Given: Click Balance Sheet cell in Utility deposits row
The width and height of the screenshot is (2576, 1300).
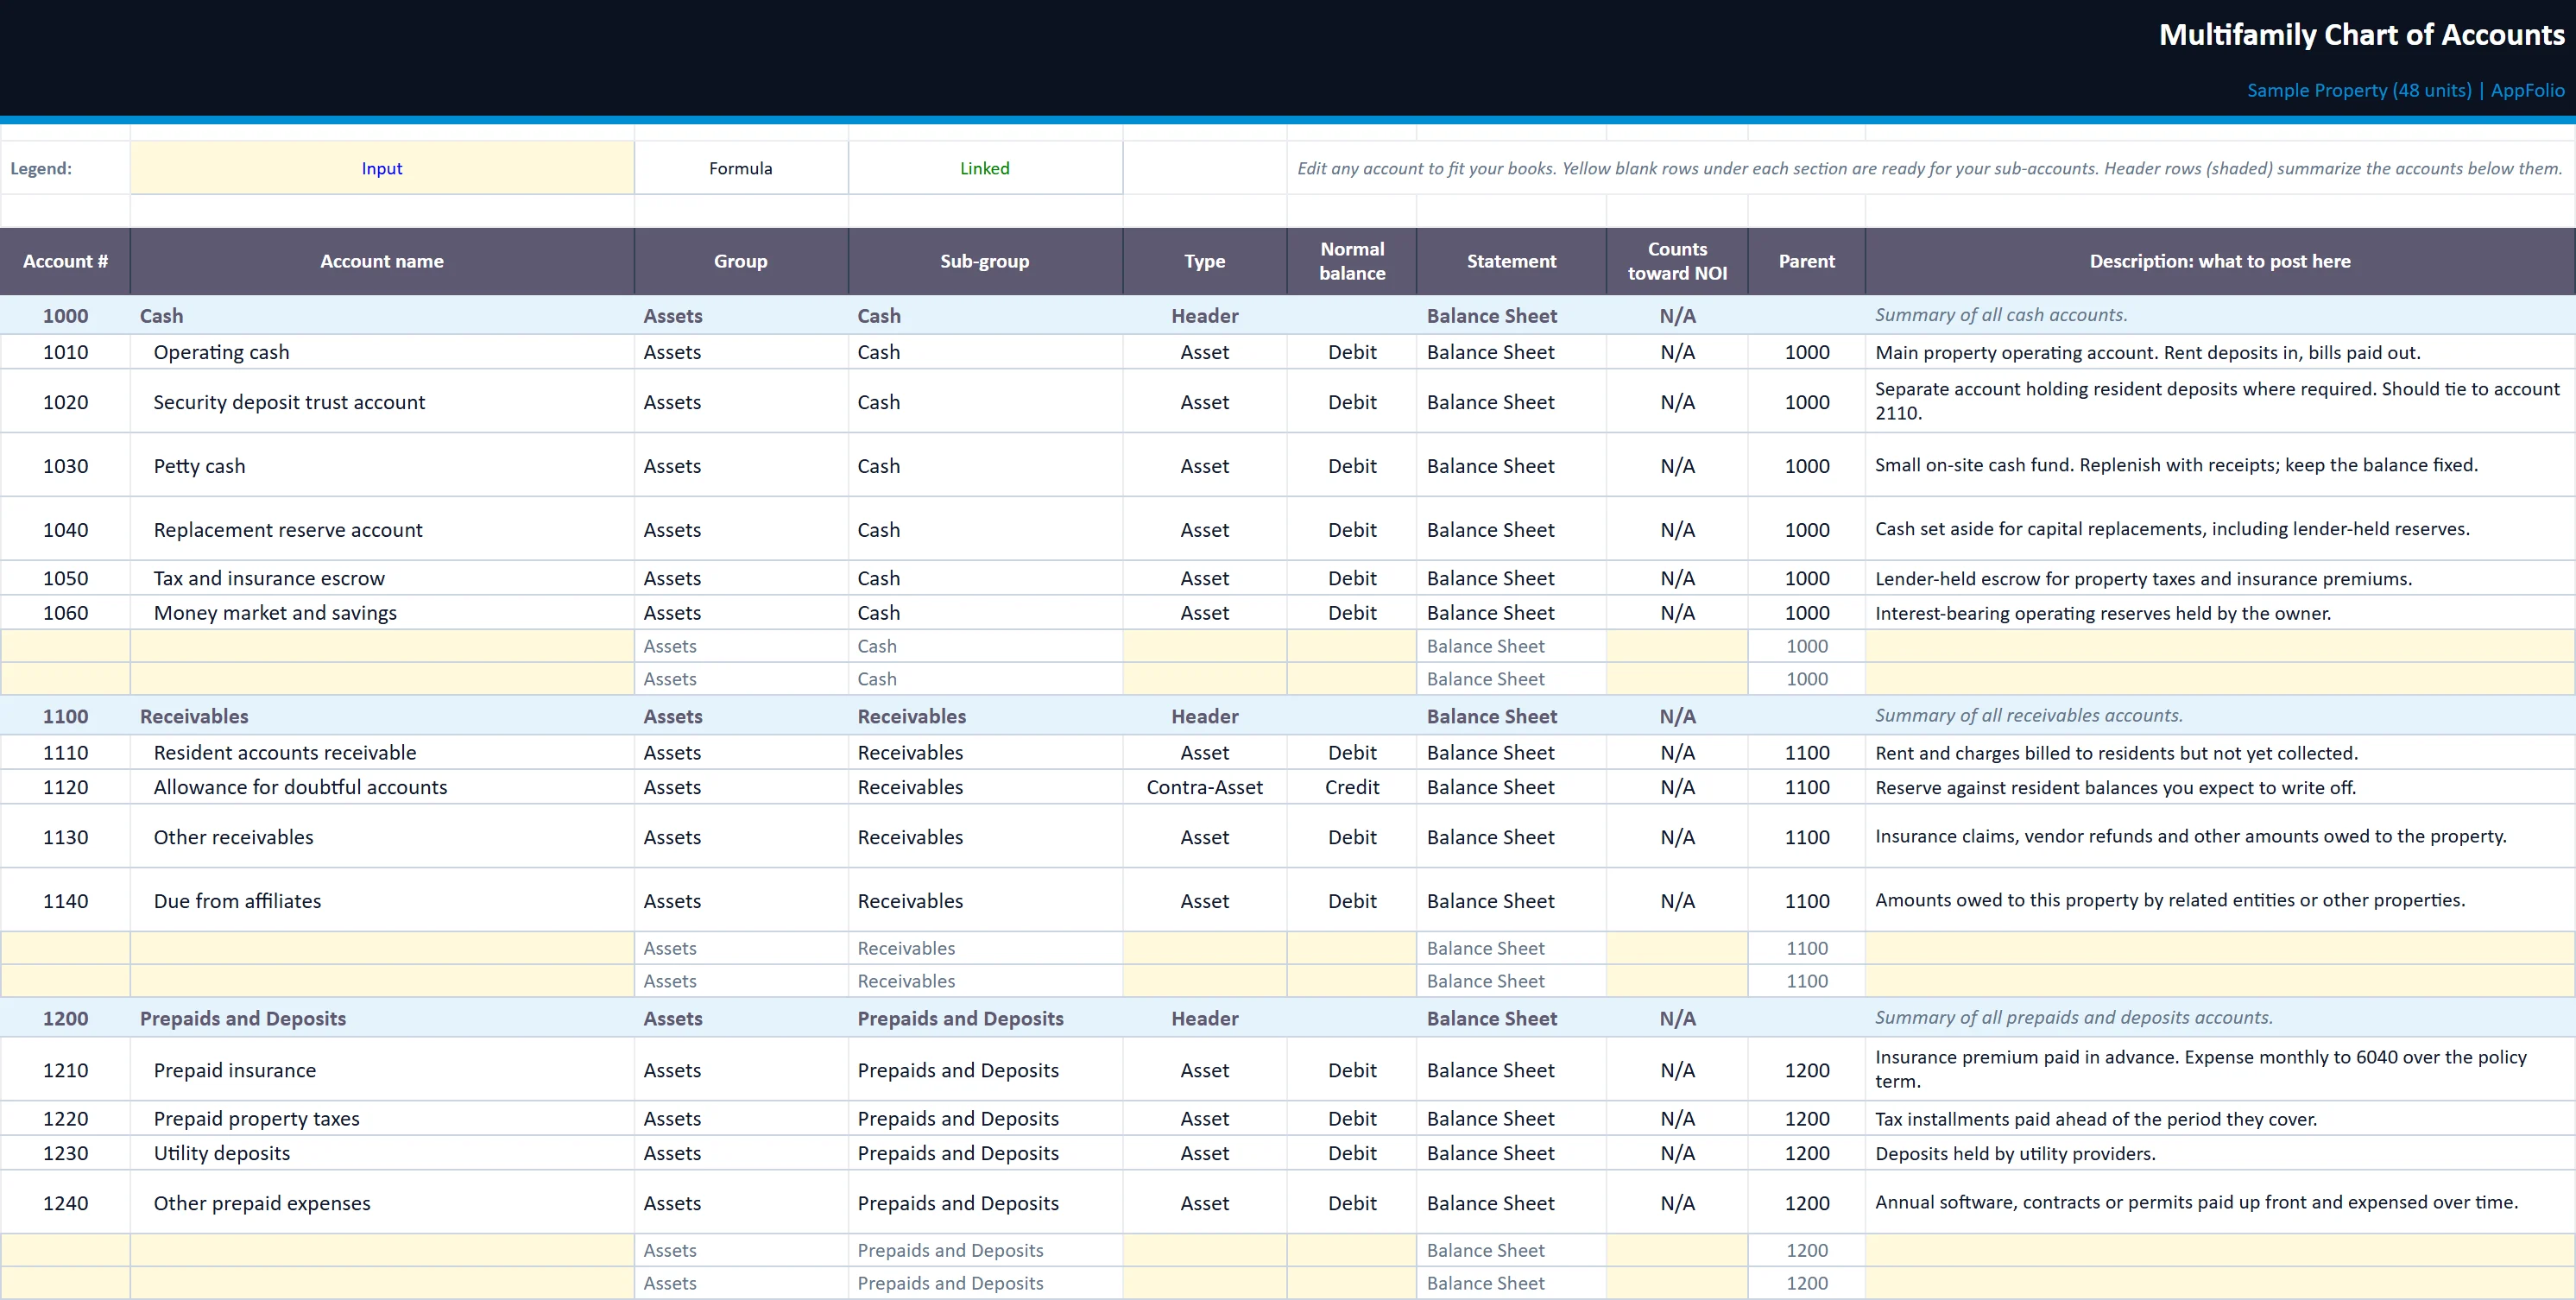Looking at the screenshot, I should point(1511,1153).
